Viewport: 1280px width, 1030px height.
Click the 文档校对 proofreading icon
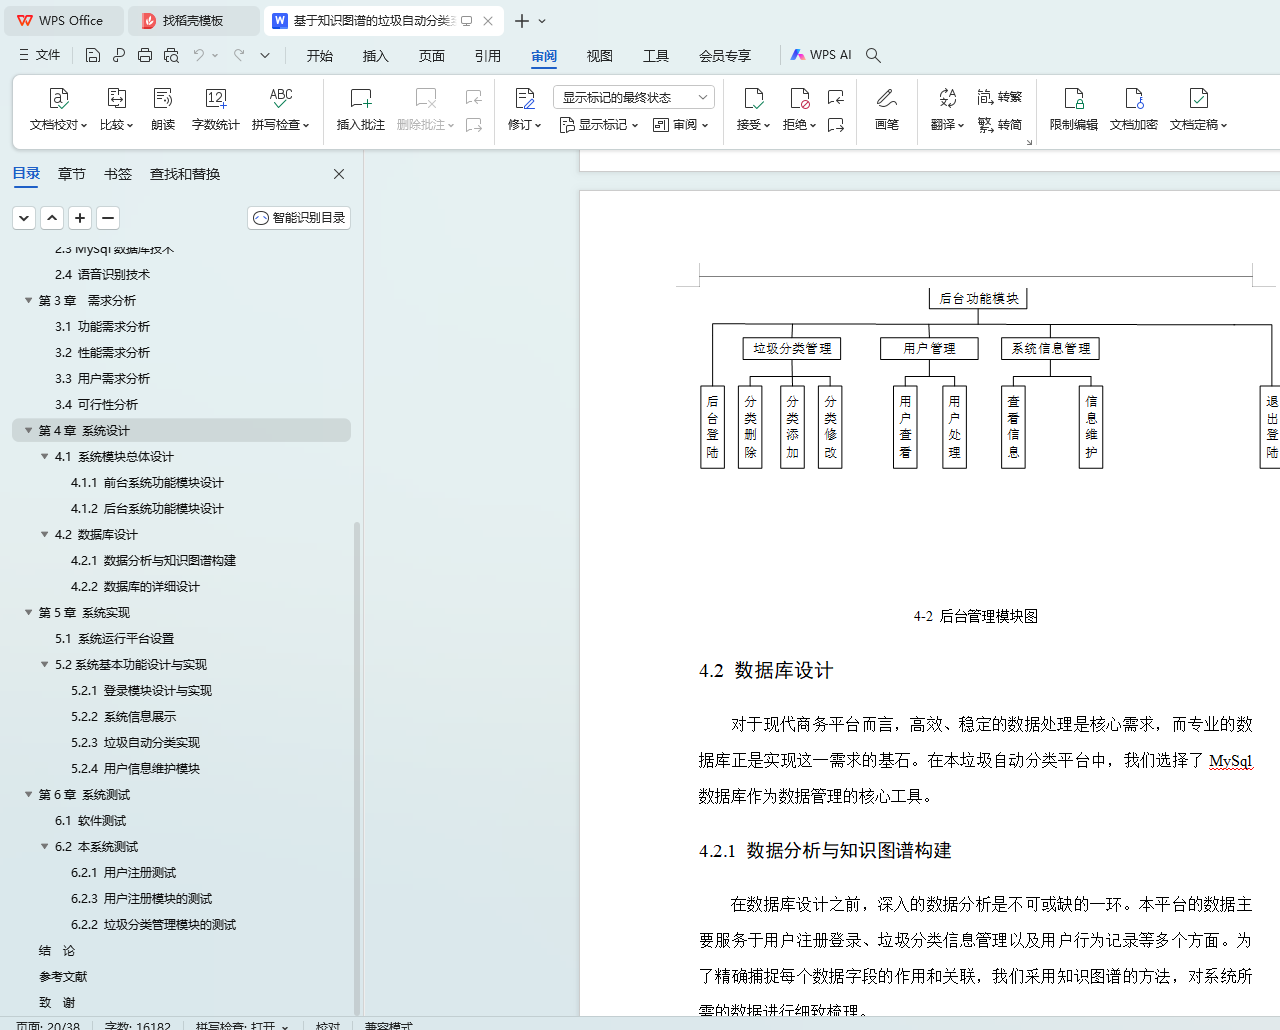59,98
